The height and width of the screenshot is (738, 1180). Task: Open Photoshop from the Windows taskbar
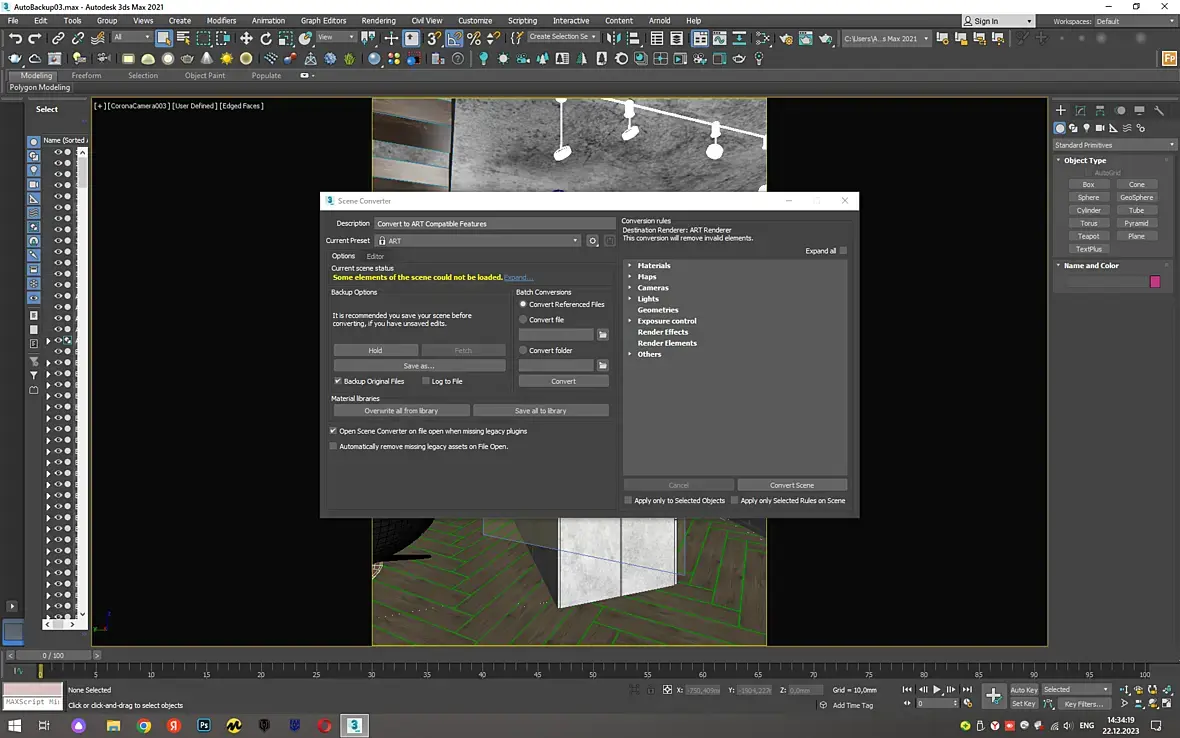(204, 725)
